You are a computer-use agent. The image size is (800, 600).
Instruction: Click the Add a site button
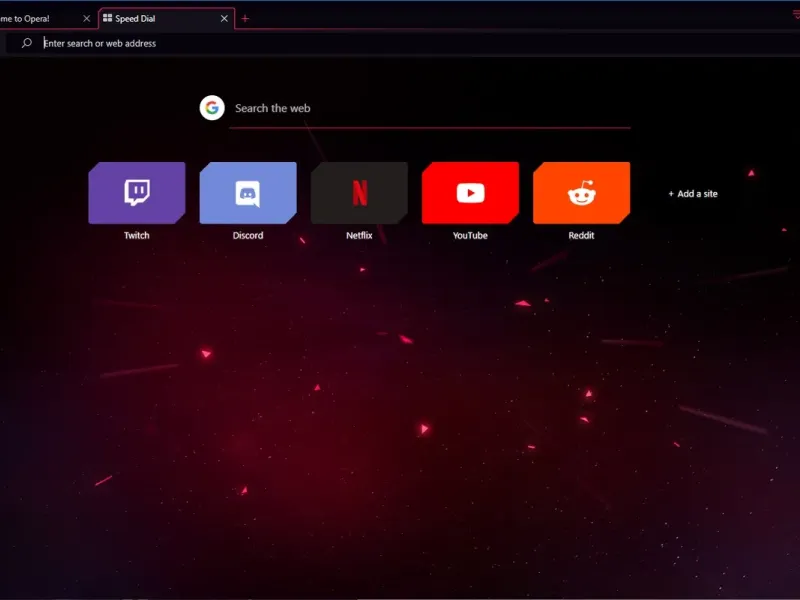click(x=693, y=194)
